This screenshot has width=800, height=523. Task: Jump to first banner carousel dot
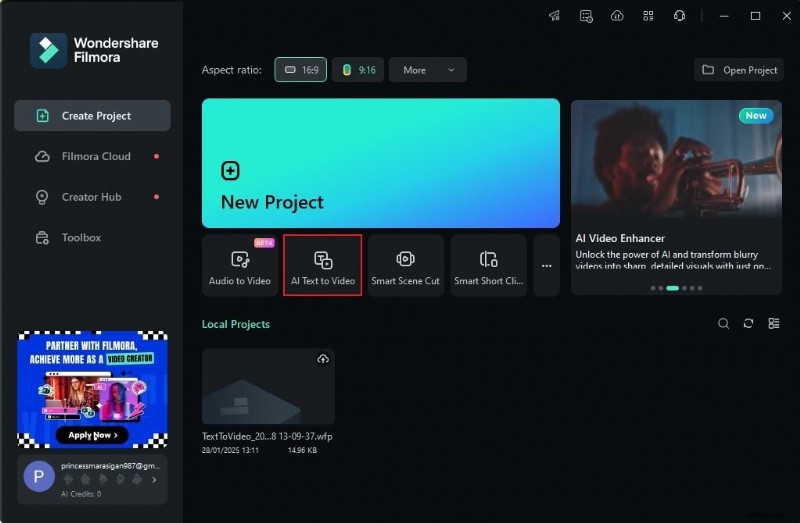tap(653, 288)
